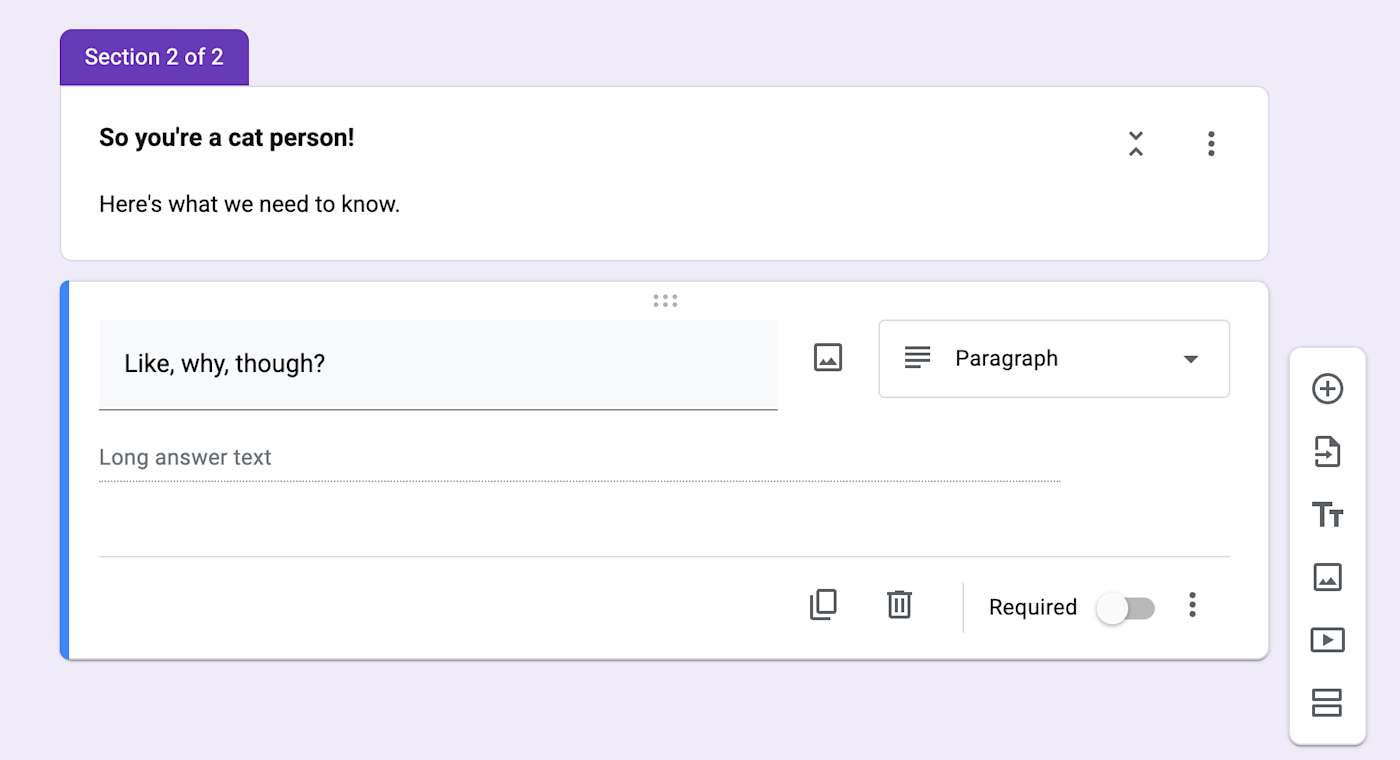Add a title and description block
The width and height of the screenshot is (1400, 760).
pyautogui.click(x=1327, y=515)
